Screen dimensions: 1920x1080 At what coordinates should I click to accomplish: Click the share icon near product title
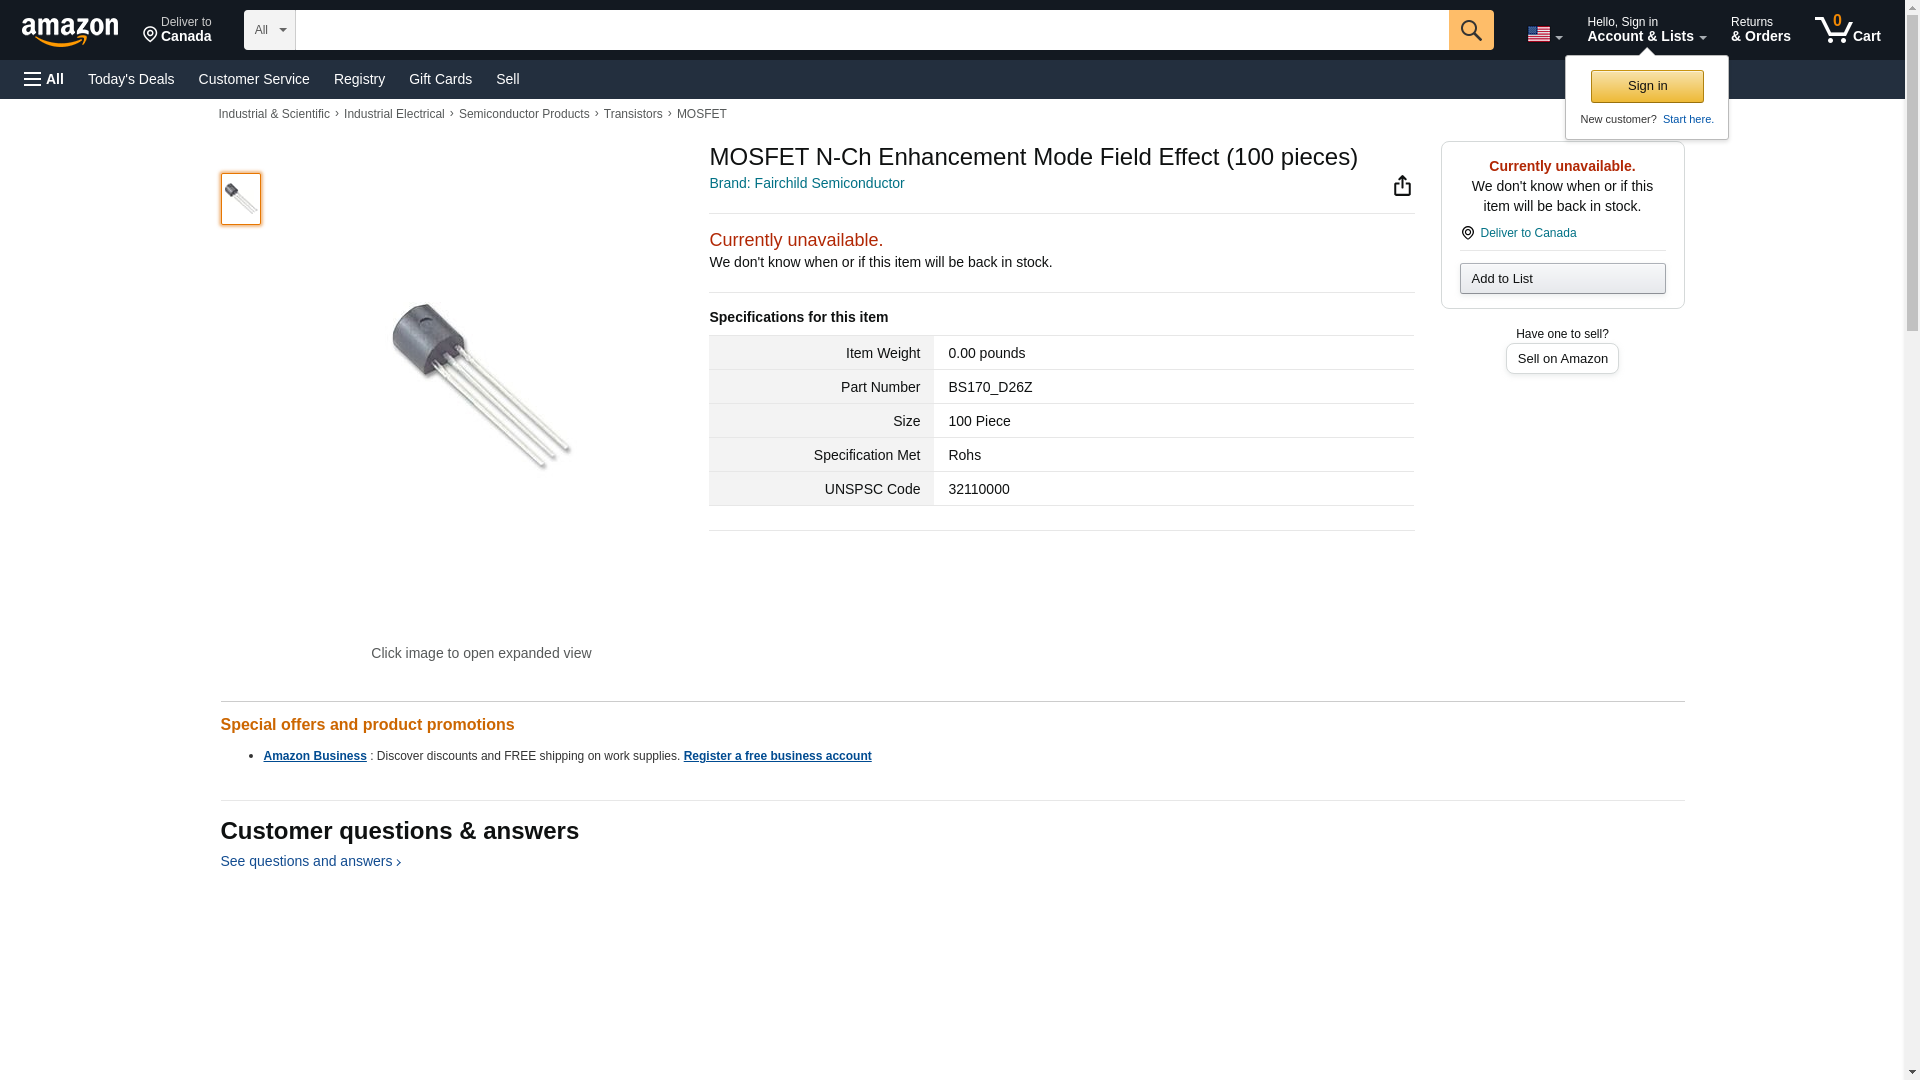1402,186
